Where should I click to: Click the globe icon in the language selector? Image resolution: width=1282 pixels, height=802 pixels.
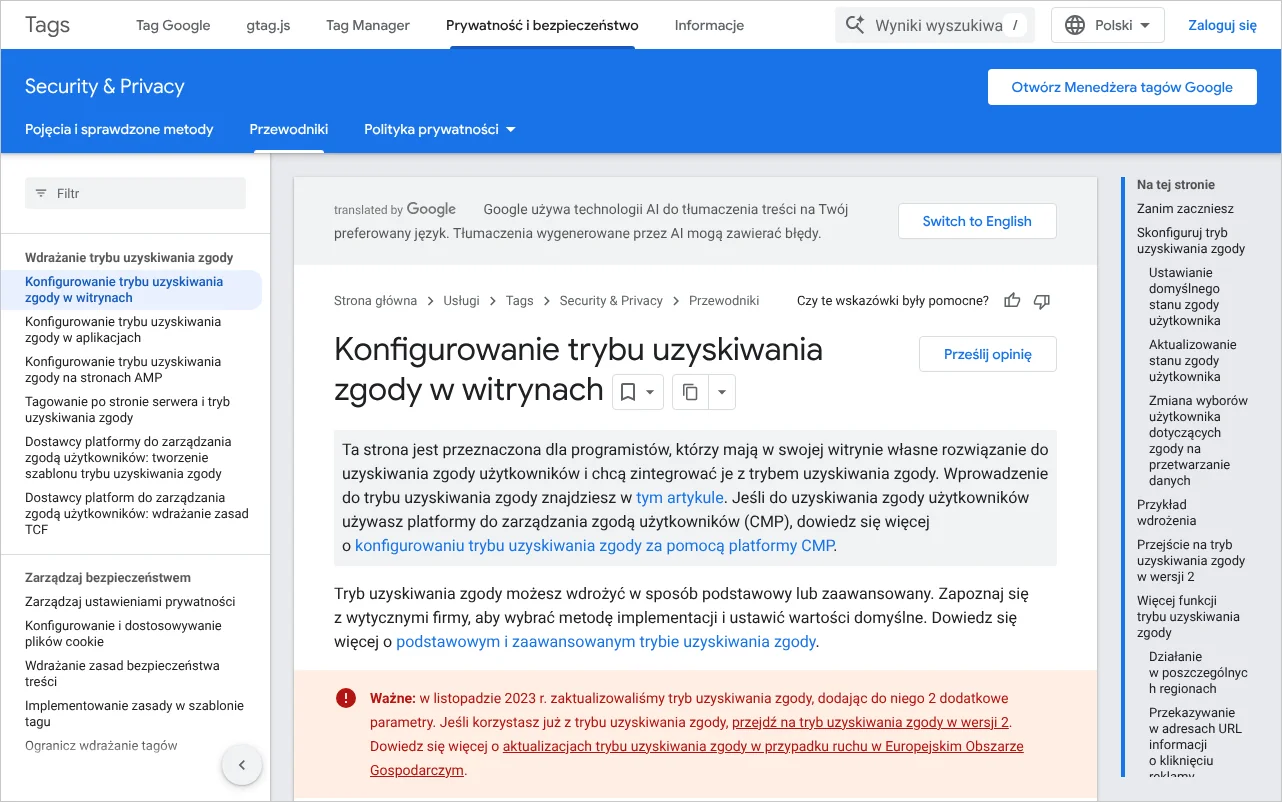1075,25
